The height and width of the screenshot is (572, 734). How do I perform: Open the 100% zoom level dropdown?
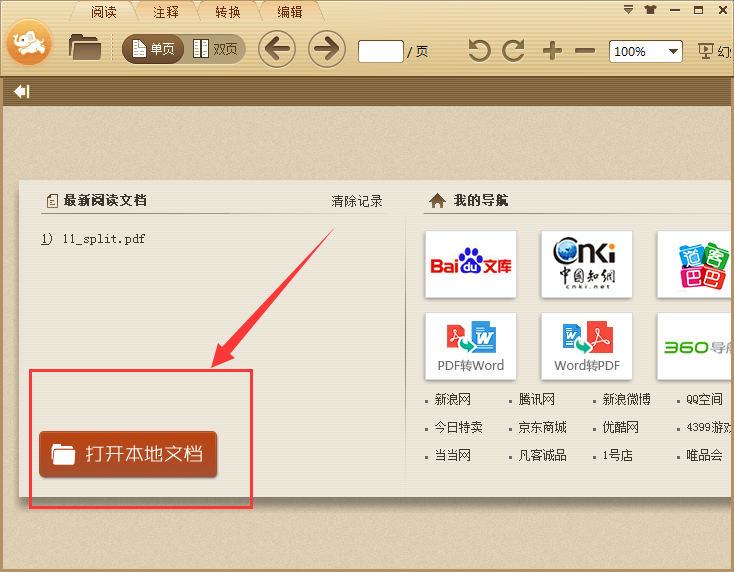pyautogui.click(x=672, y=51)
